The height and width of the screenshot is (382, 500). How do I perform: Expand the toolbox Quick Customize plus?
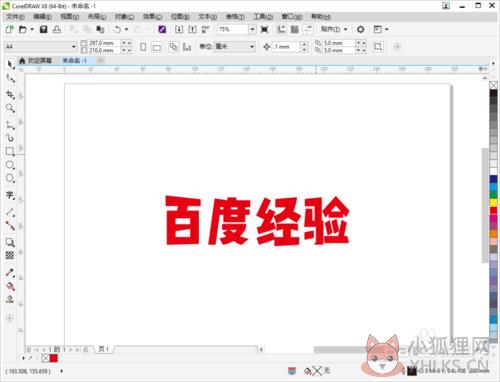(10, 318)
